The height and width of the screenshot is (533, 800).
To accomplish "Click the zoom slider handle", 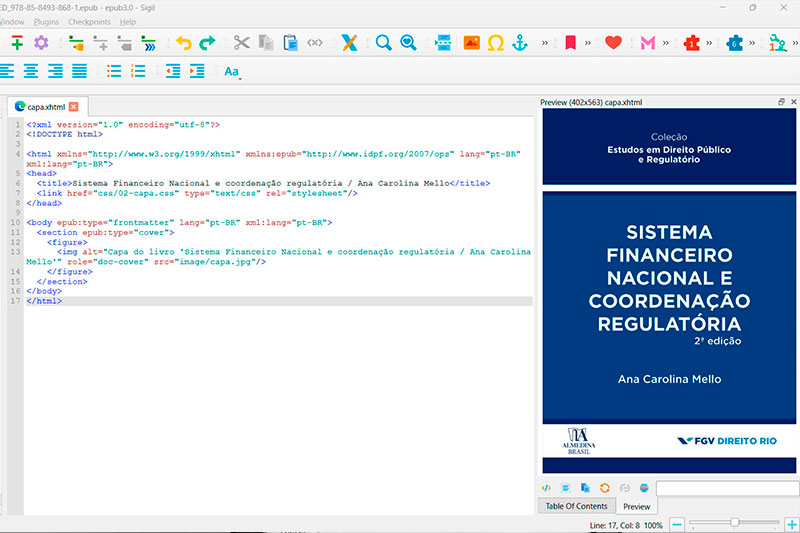I will (x=734, y=523).
